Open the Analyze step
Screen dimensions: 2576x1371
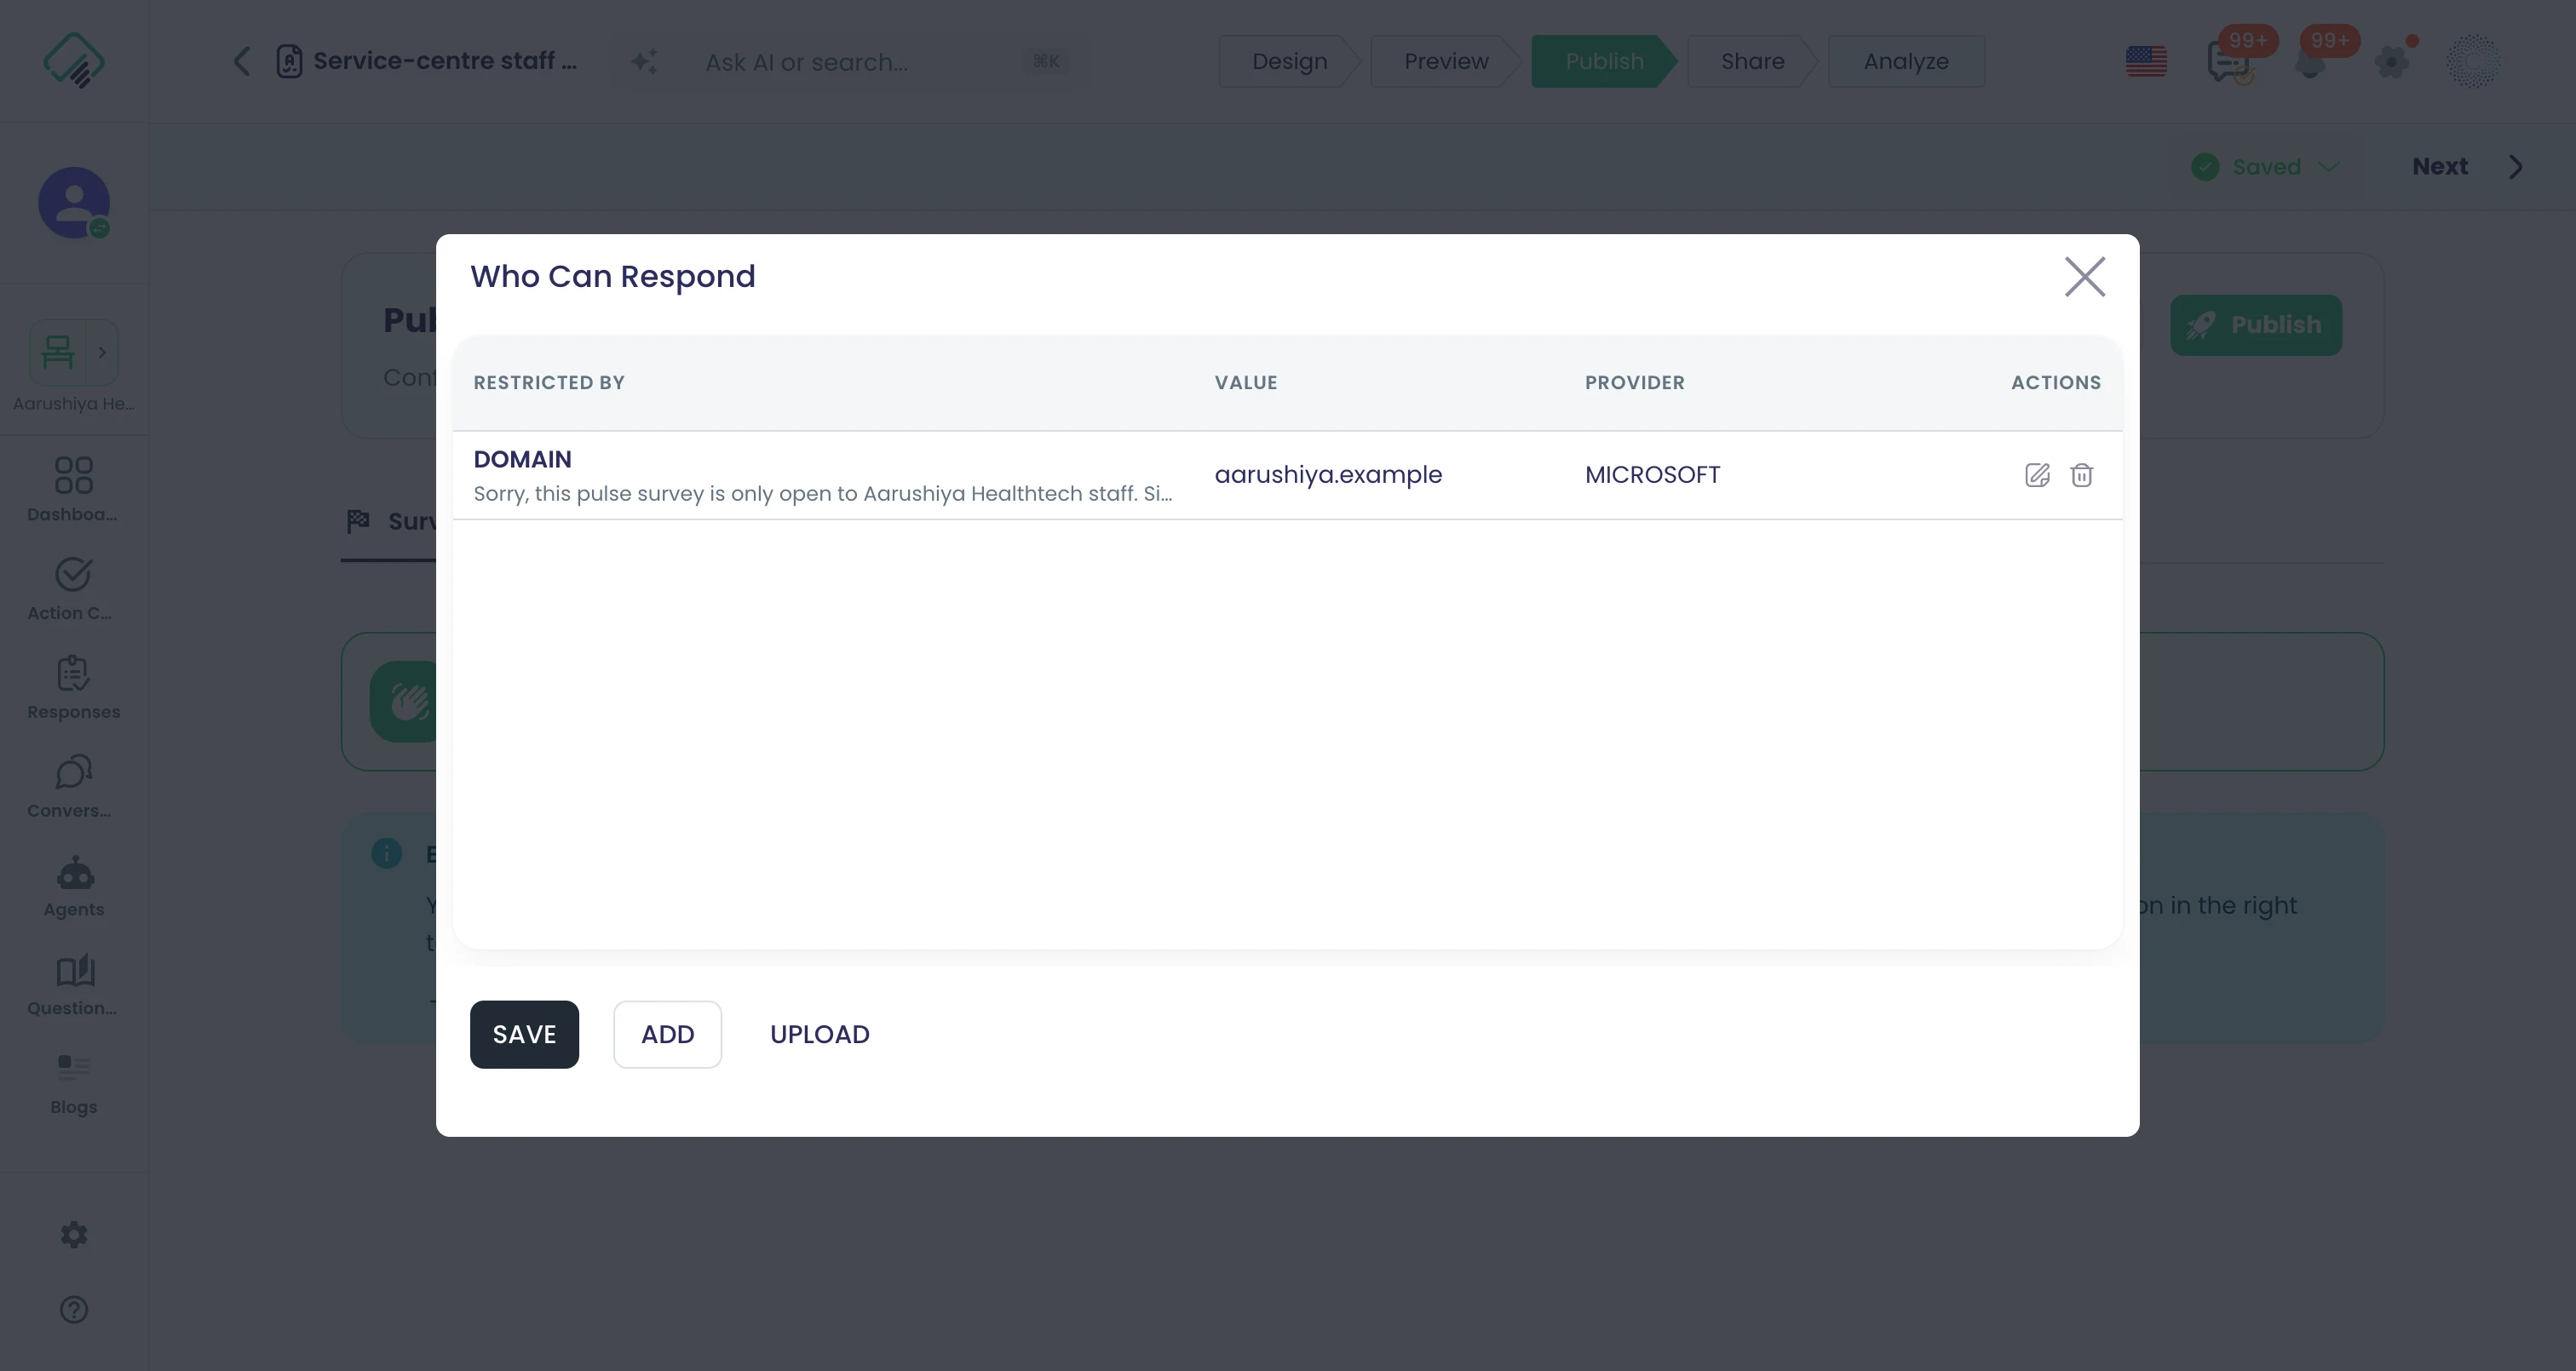tap(1906, 61)
